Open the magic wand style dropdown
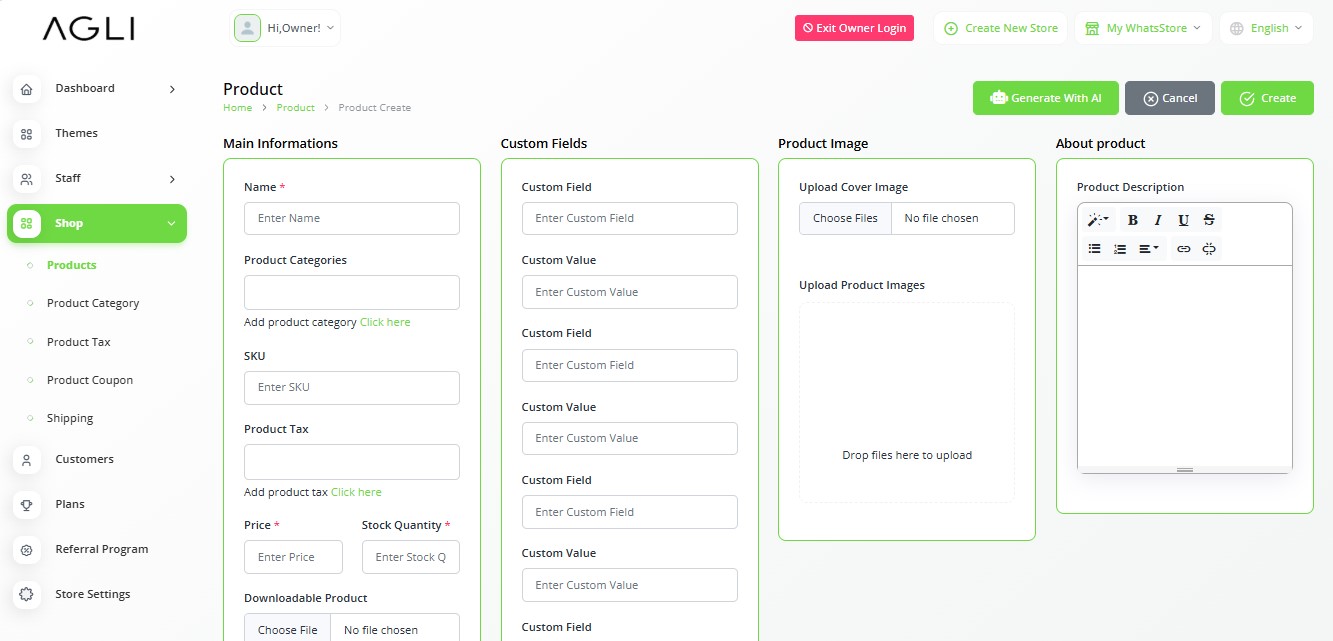Viewport: 1333px width, 641px height. [x=1098, y=220]
